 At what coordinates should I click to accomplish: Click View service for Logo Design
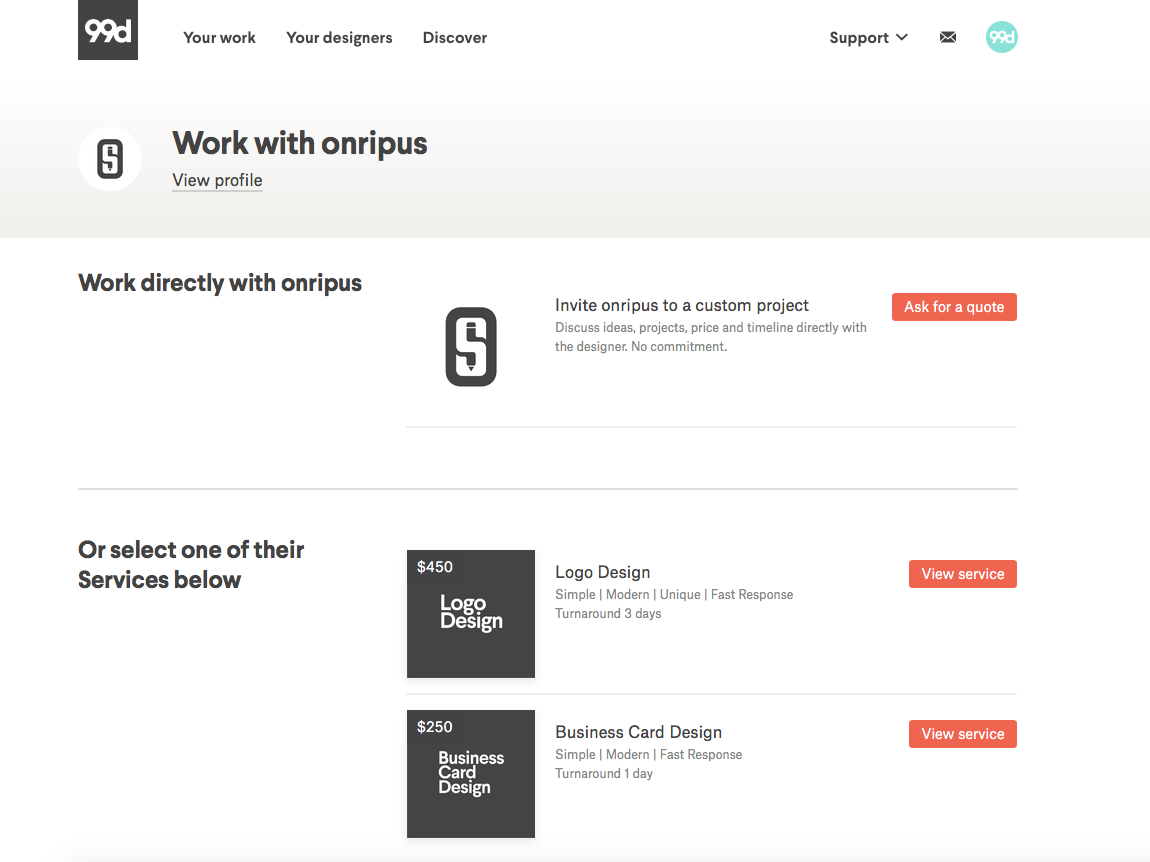pos(962,574)
